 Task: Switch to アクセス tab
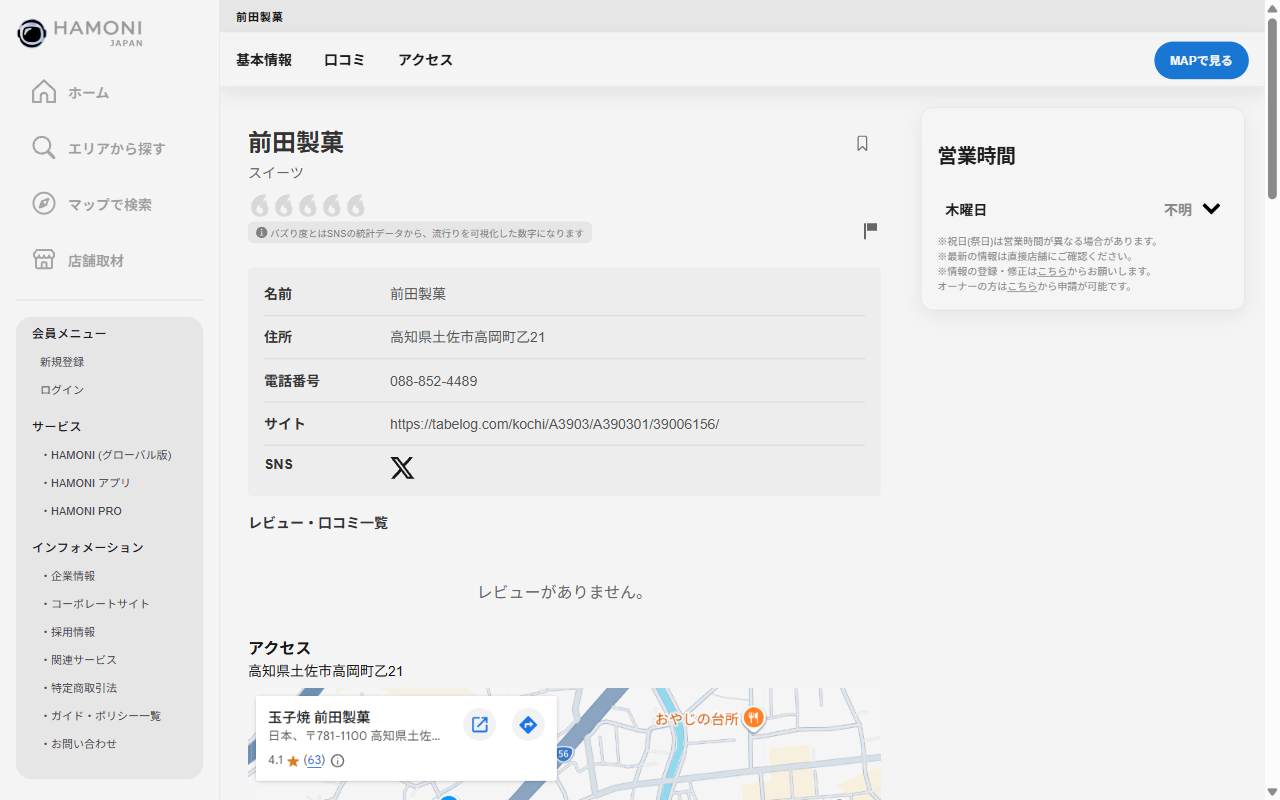(425, 60)
